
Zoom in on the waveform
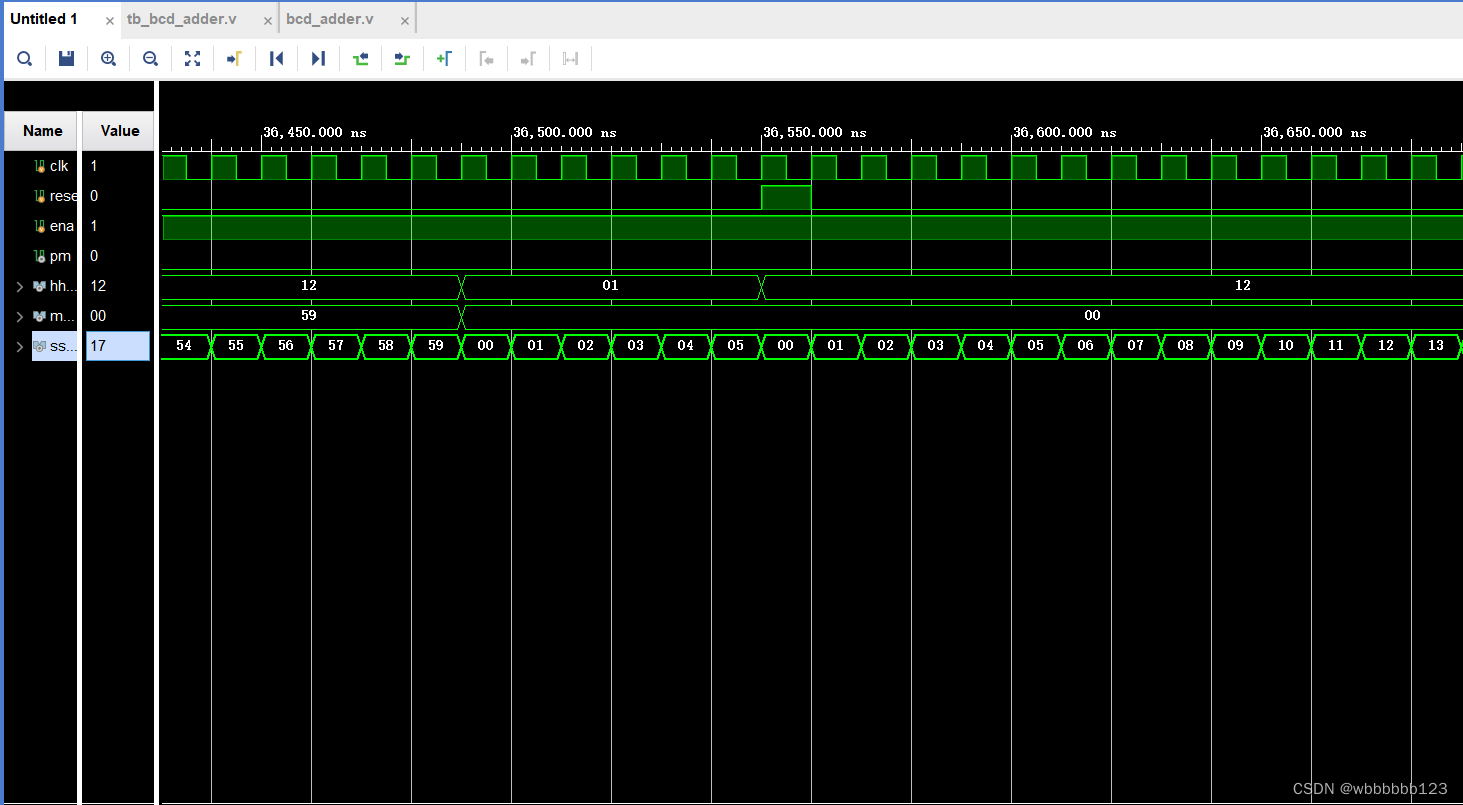[108, 59]
